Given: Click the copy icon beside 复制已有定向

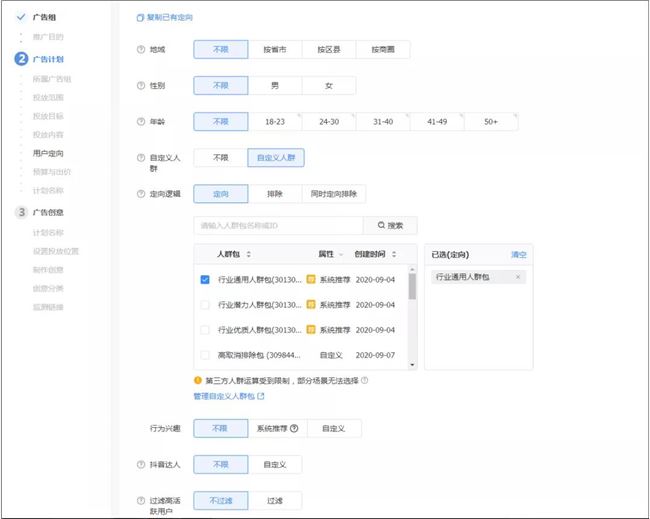Looking at the screenshot, I should (x=139, y=18).
